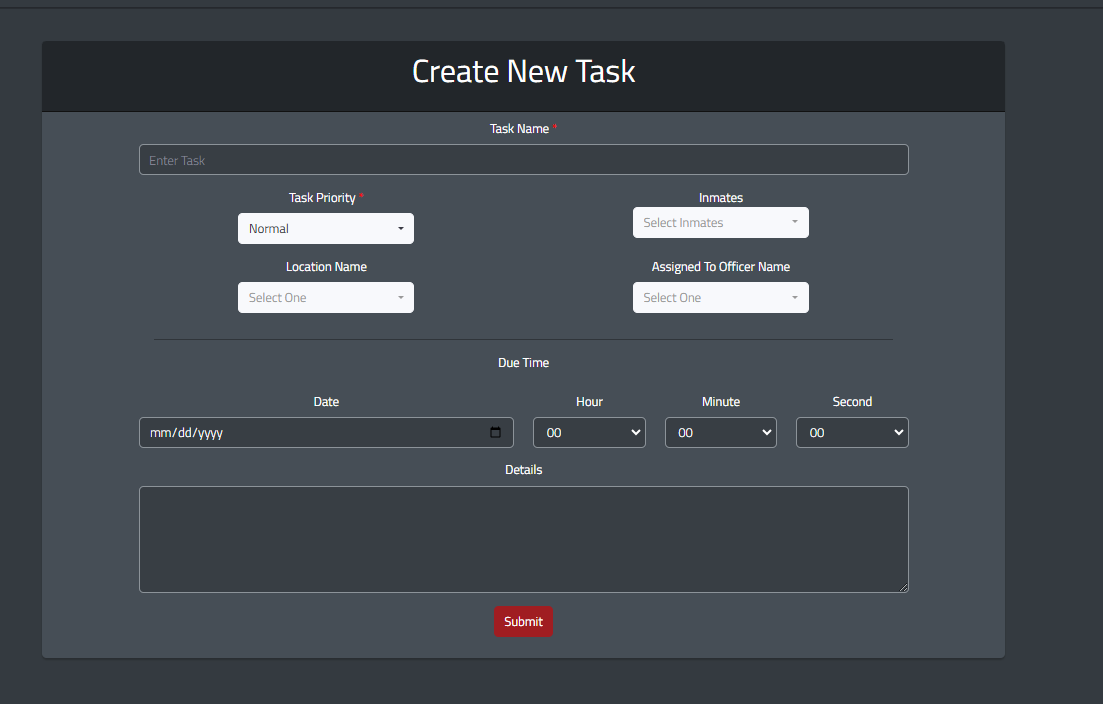Open the Hour selector arrow

pos(633,432)
